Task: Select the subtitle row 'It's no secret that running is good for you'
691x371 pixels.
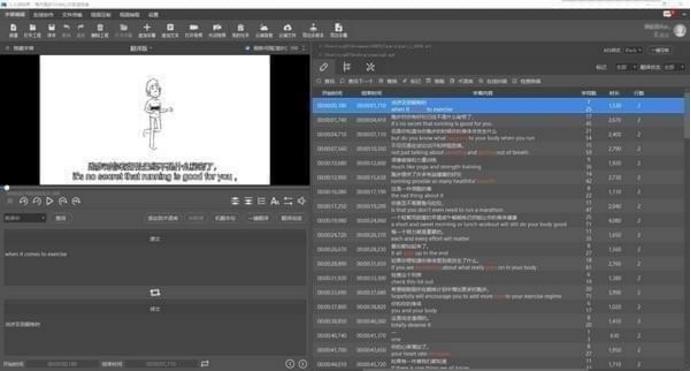Action: pos(498,120)
